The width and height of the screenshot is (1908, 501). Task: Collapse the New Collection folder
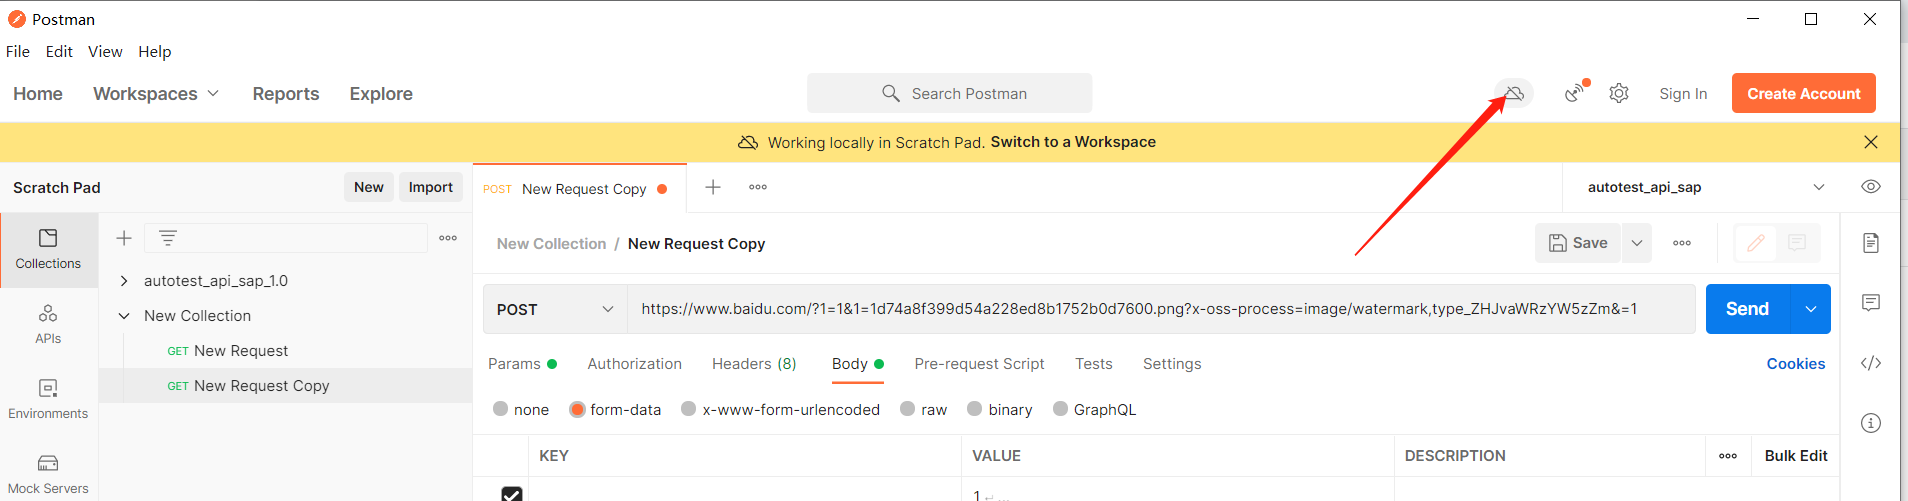124,316
